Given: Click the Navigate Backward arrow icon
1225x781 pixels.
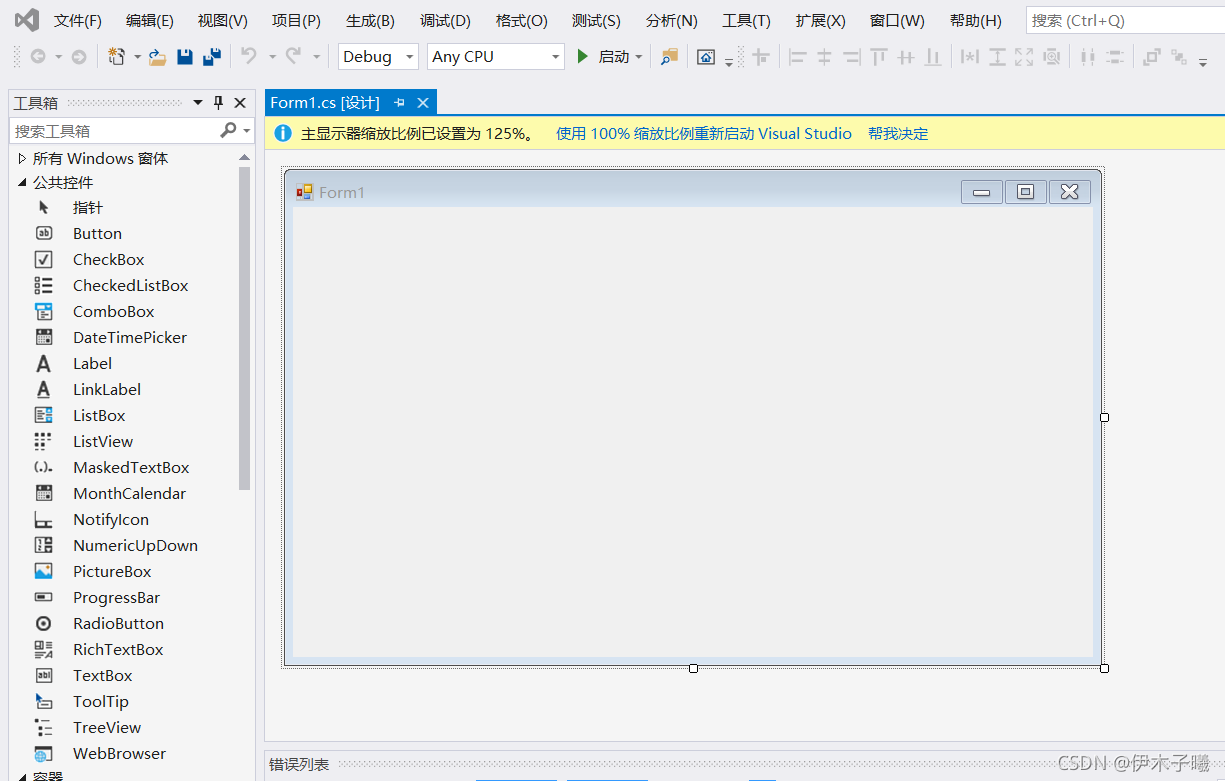Looking at the screenshot, I should (38, 57).
